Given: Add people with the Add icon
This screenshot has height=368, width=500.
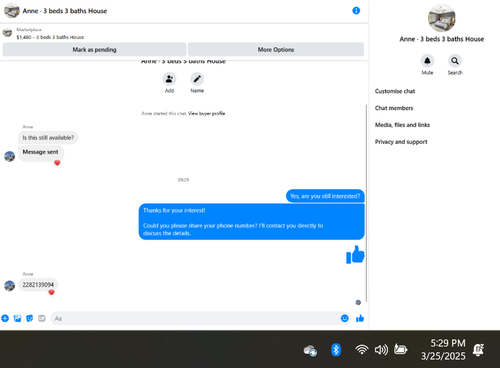Looking at the screenshot, I should pos(169,79).
